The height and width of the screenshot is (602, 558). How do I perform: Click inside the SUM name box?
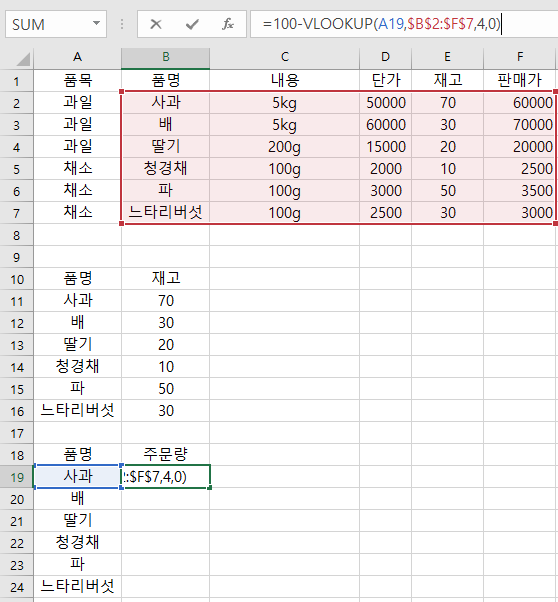tap(48, 25)
